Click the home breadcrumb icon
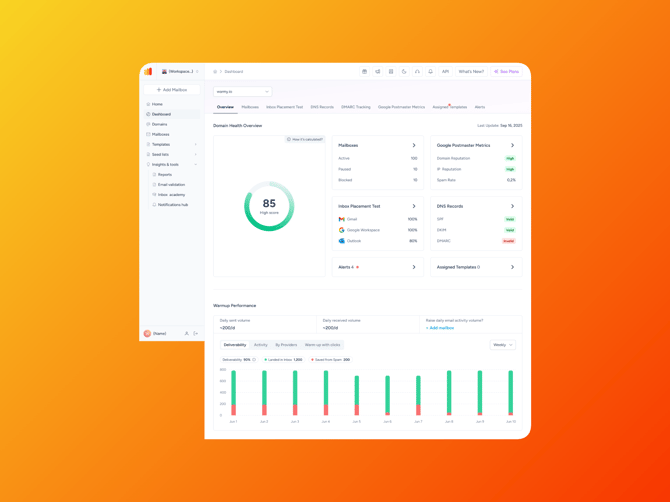This screenshot has width=670, height=502. [215, 72]
